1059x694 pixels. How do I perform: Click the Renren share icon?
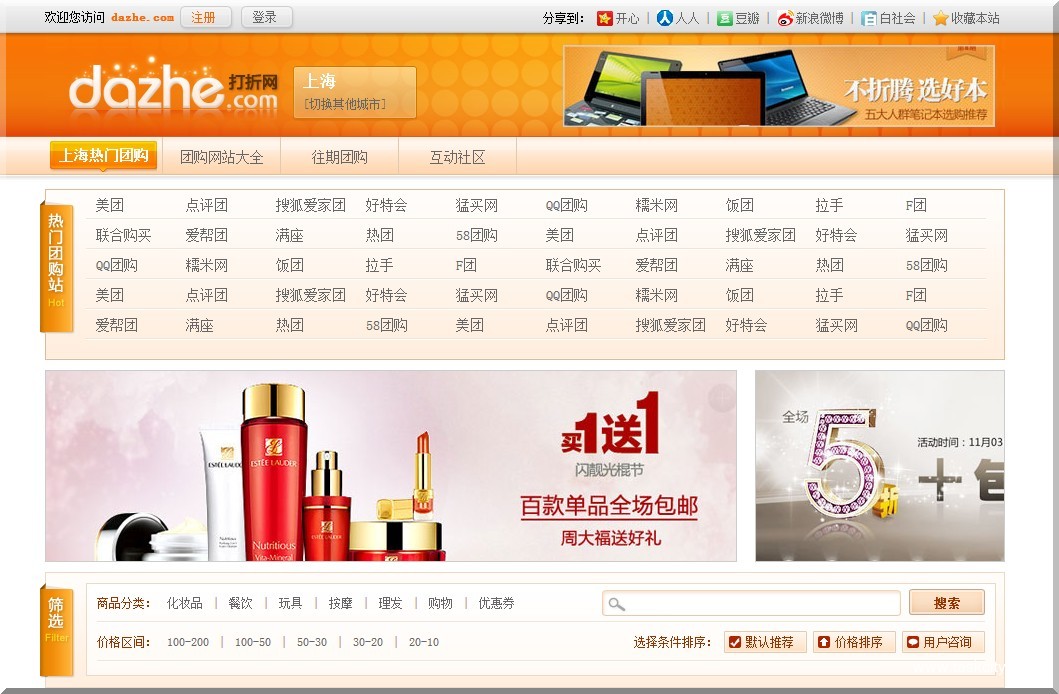click(664, 18)
